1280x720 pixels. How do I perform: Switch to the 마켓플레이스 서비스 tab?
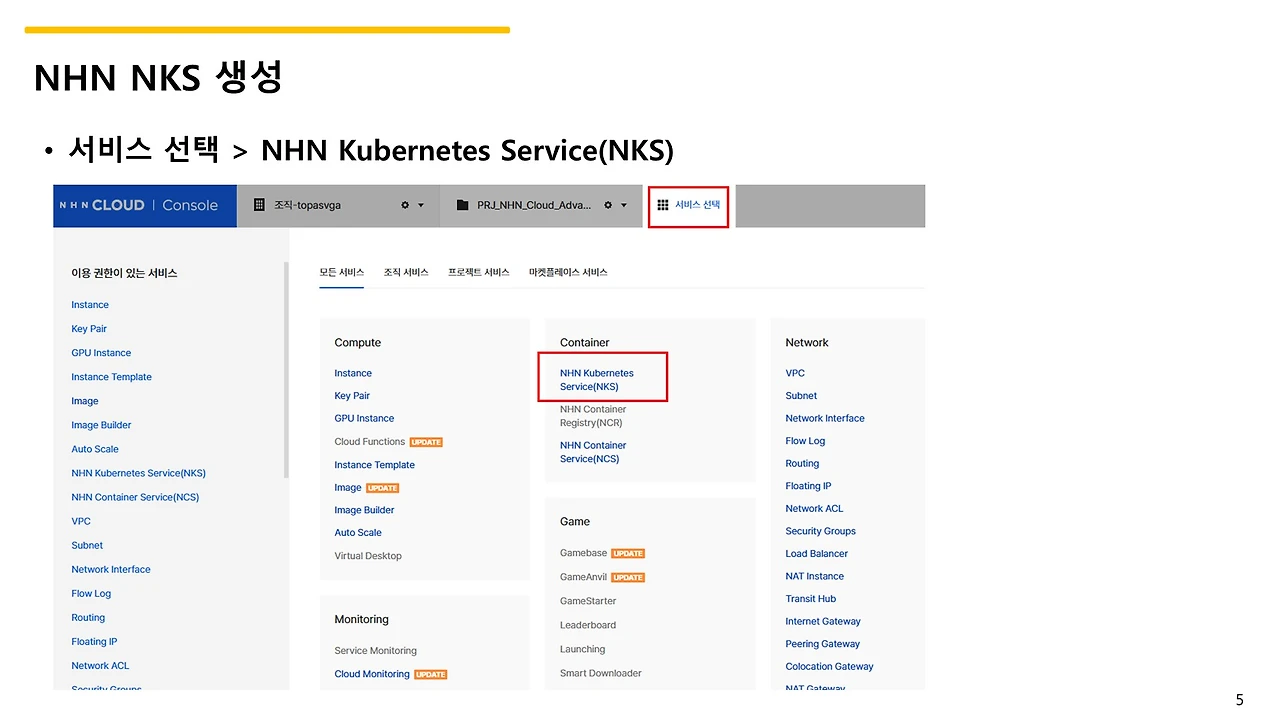click(568, 272)
